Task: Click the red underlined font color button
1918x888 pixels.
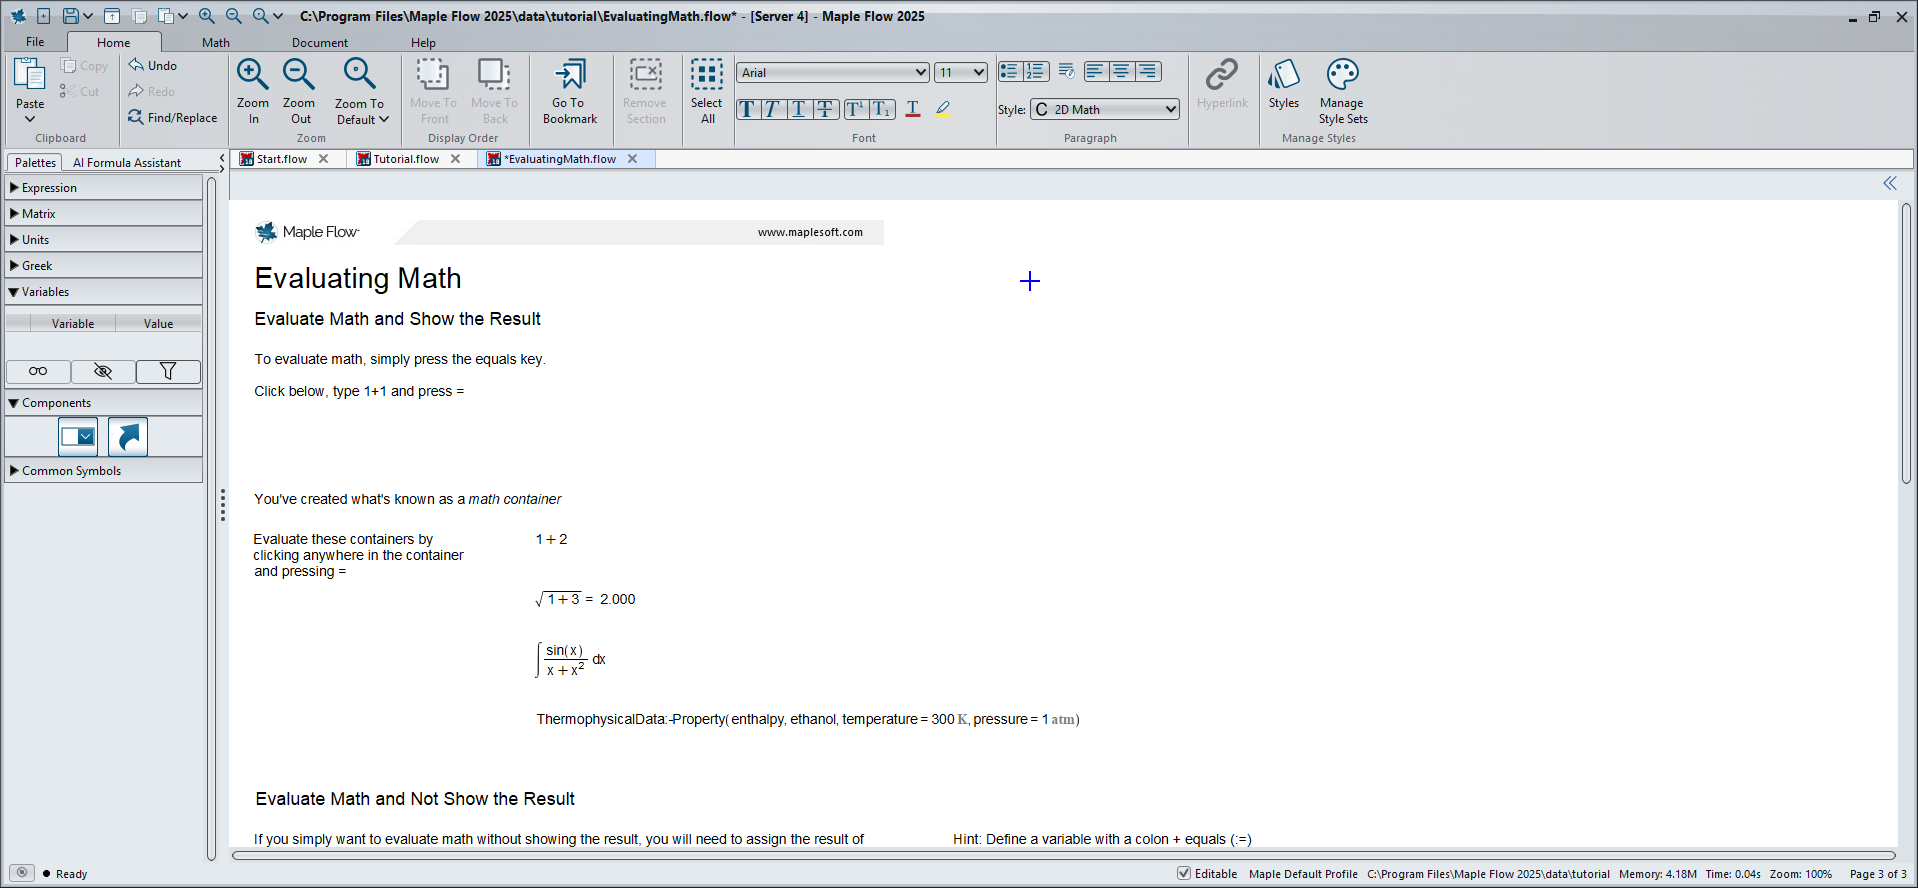Action: [x=912, y=110]
